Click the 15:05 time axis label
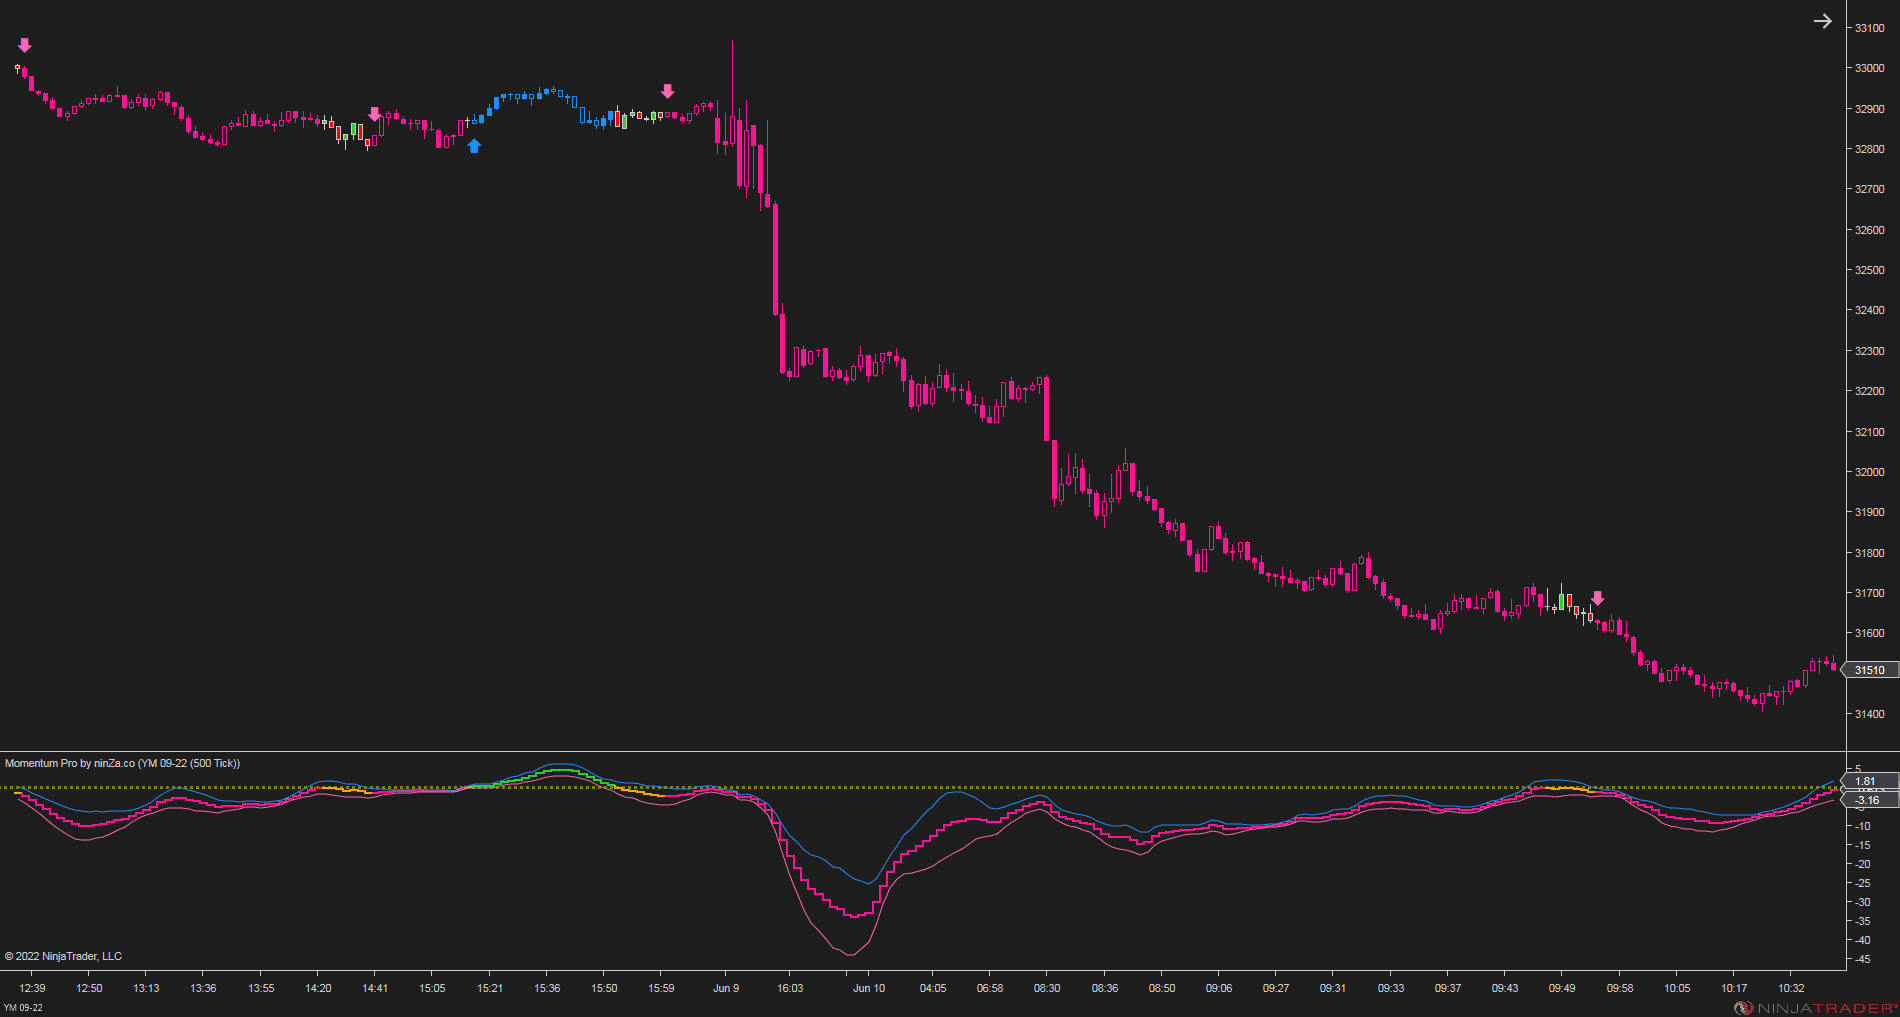The height and width of the screenshot is (1017, 1900). [x=432, y=988]
